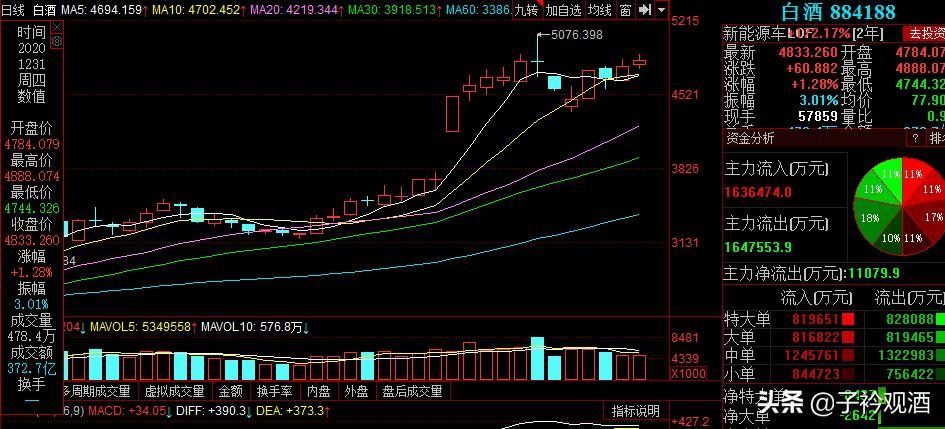Image resolution: width=945 pixels, height=429 pixels.
Task: Click the DEA value +373.3
Action: [307, 412]
